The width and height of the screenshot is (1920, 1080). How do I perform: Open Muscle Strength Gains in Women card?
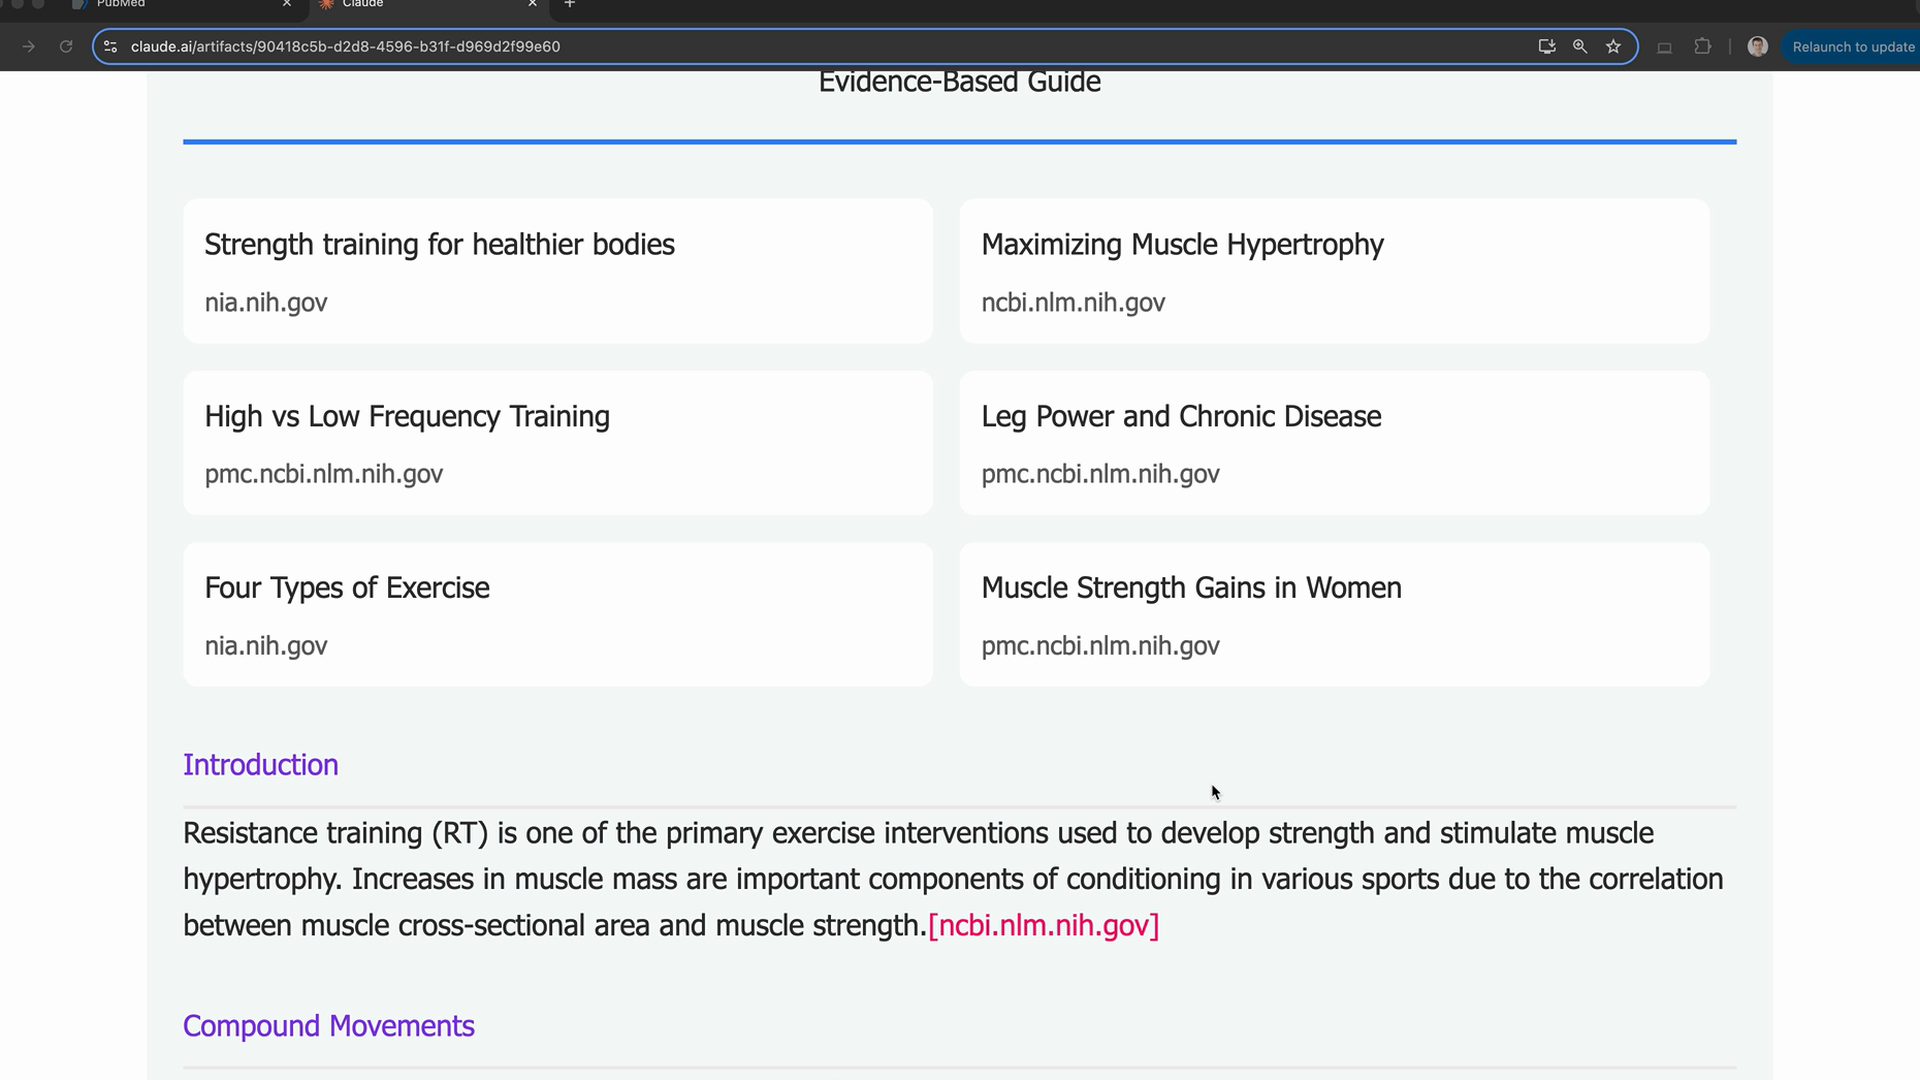[x=1334, y=614]
